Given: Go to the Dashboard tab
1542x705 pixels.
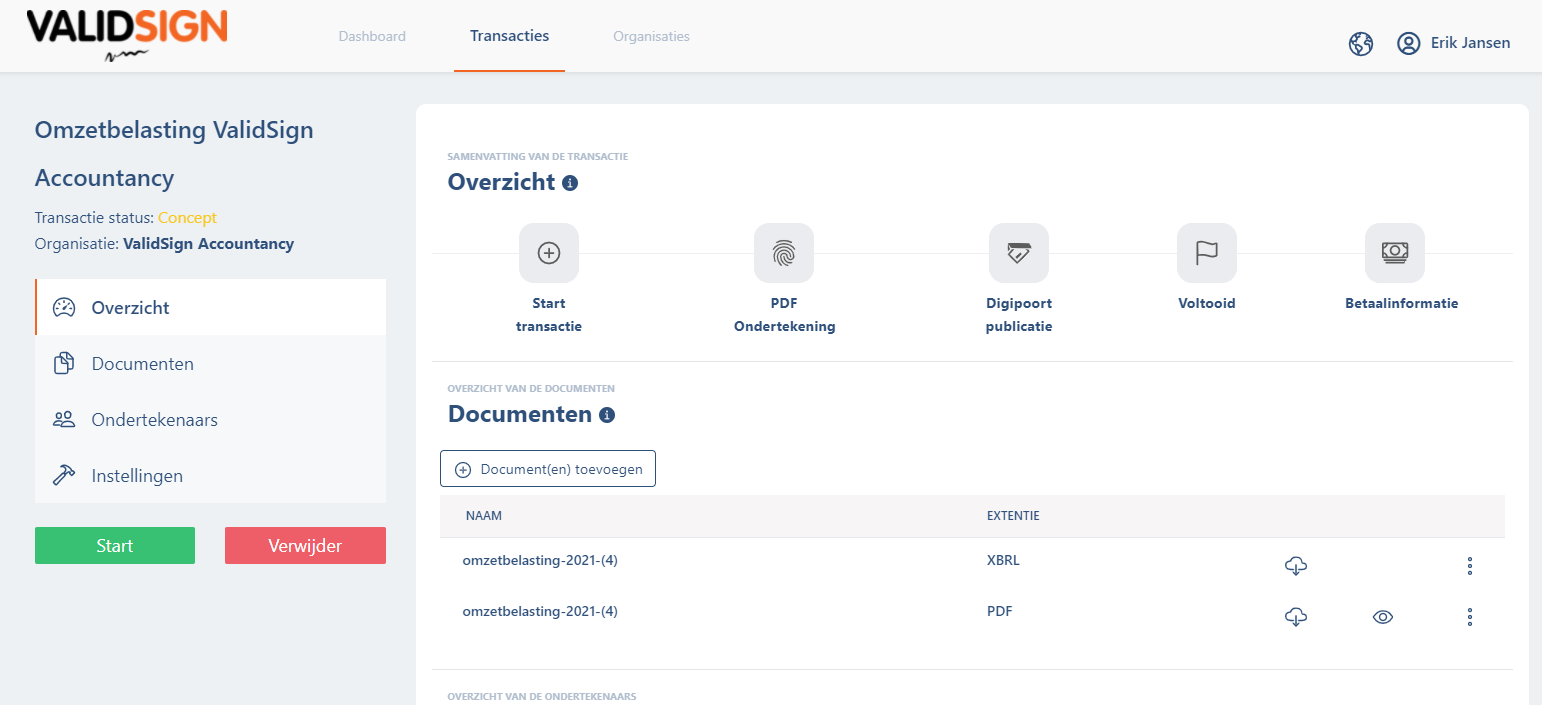Looking at the screenshot, I should 372,36.
